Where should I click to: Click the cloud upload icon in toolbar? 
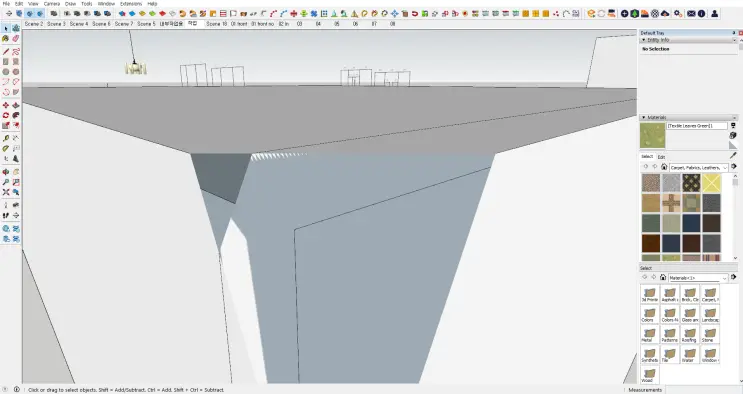[665, 14]
